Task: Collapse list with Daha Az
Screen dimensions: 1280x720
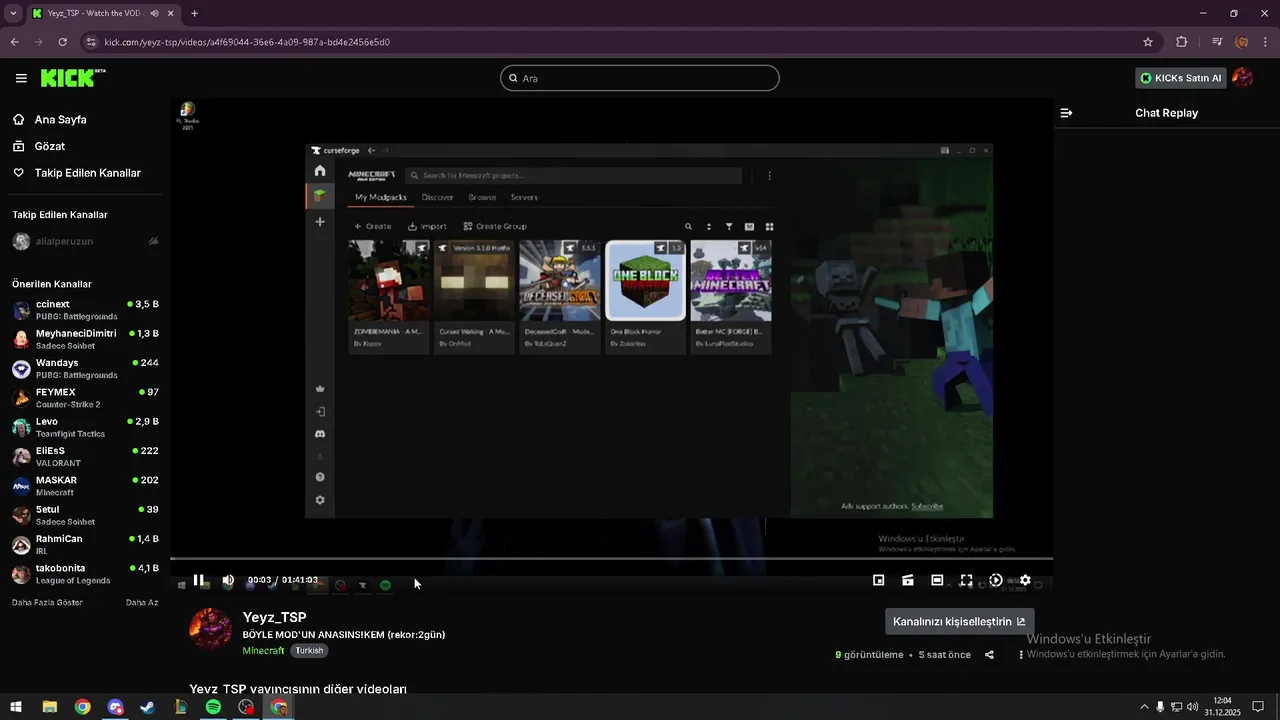Action: click(x=142, y=603)
